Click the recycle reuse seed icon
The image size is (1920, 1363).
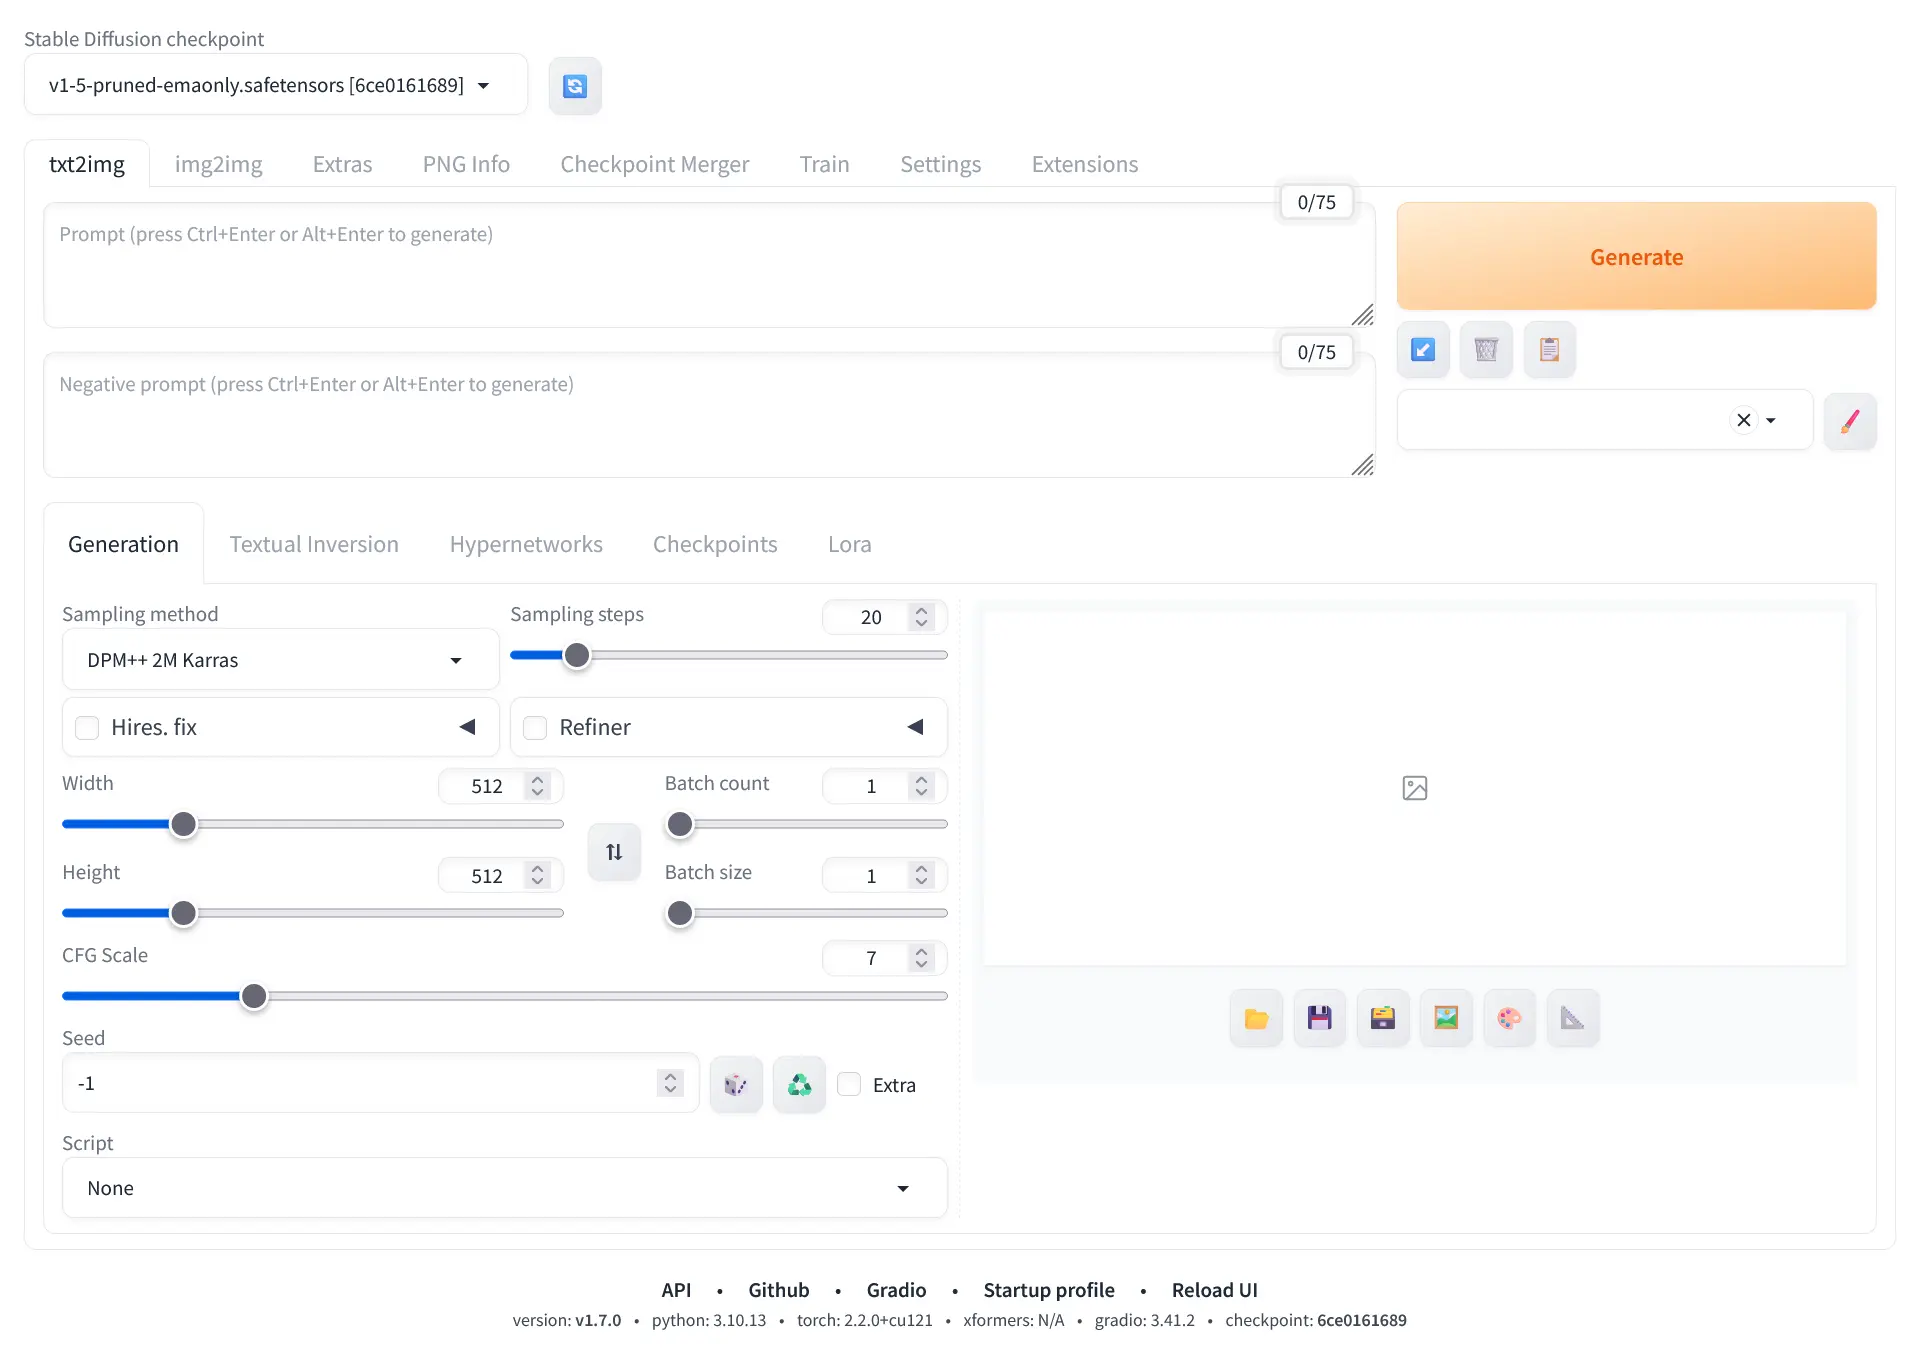[800, 1085]
